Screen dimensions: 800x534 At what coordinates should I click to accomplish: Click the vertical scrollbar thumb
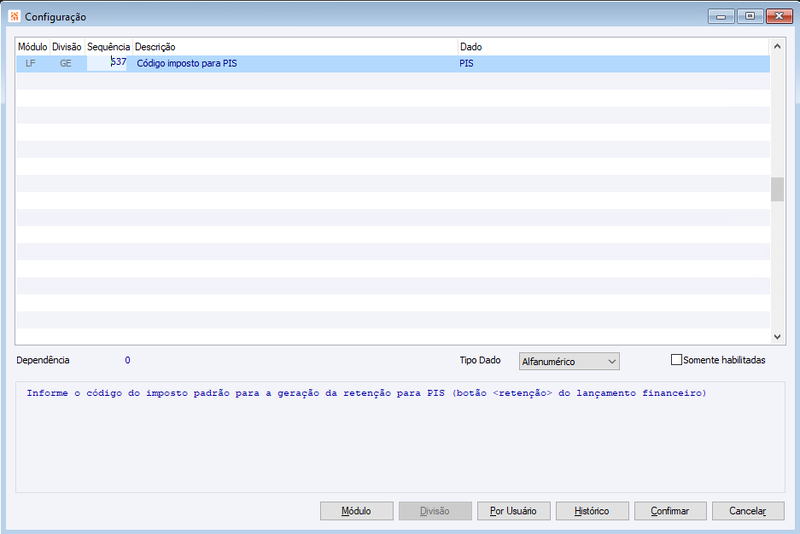click(777, 189)
